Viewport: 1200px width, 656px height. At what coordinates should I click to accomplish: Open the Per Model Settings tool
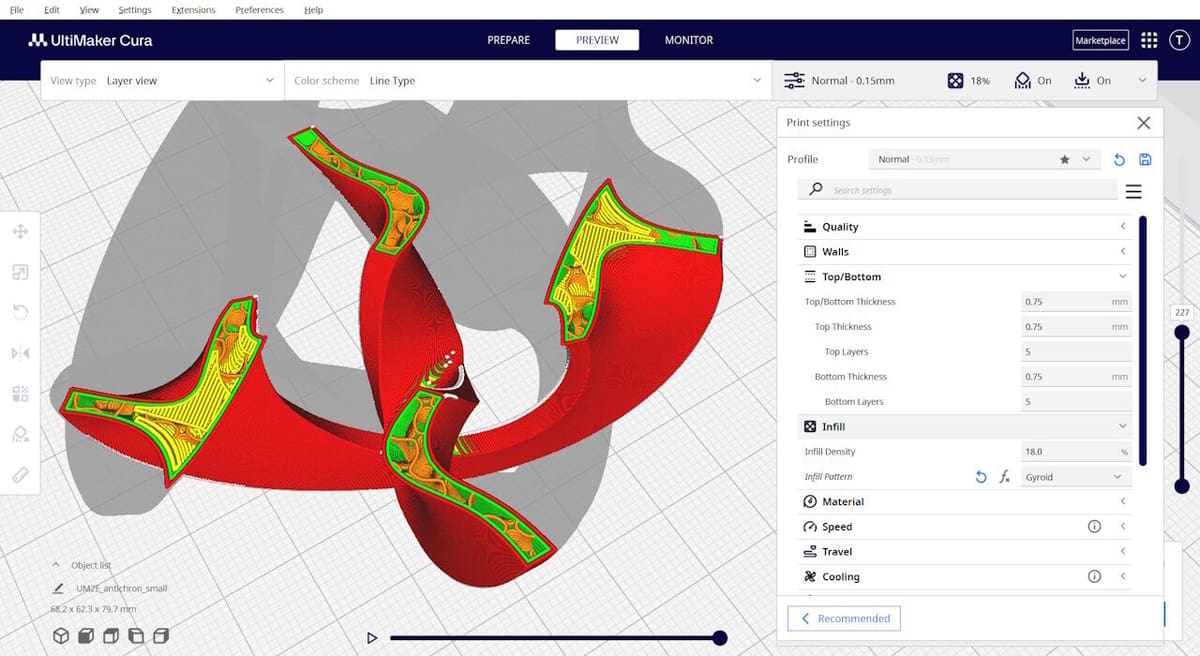point(20,394)
